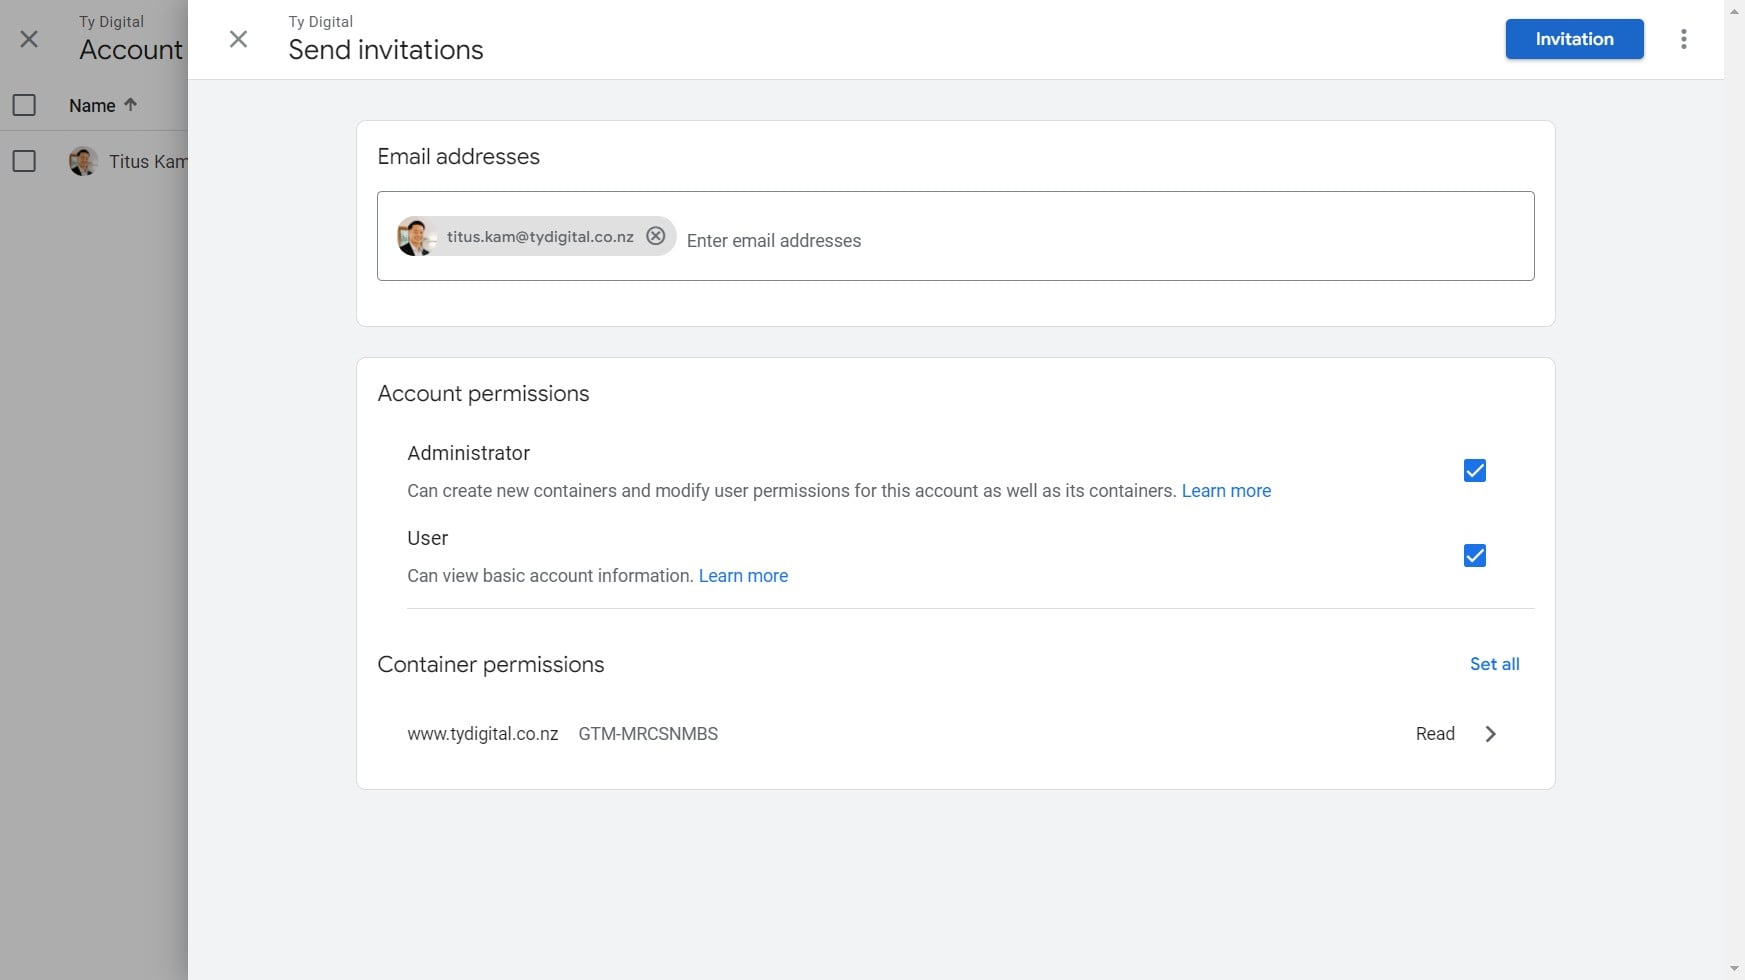Open www.tydigital.co.nz container permissions row
1745x980 pixels.
(482, 734)
